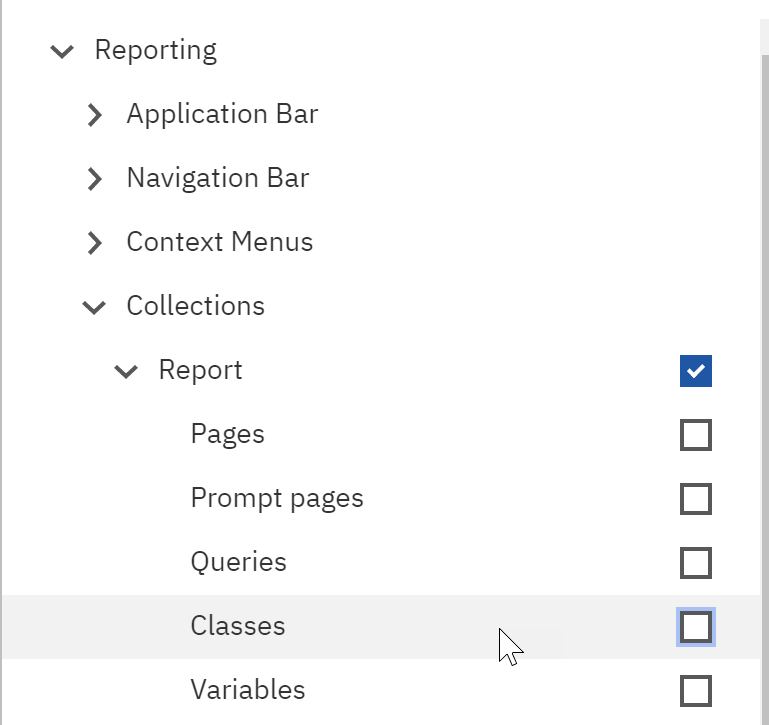The width and height of the screenshot is (769, 725).
Task: Collapse the Report node chevron
Action: (x=126, y=371)
